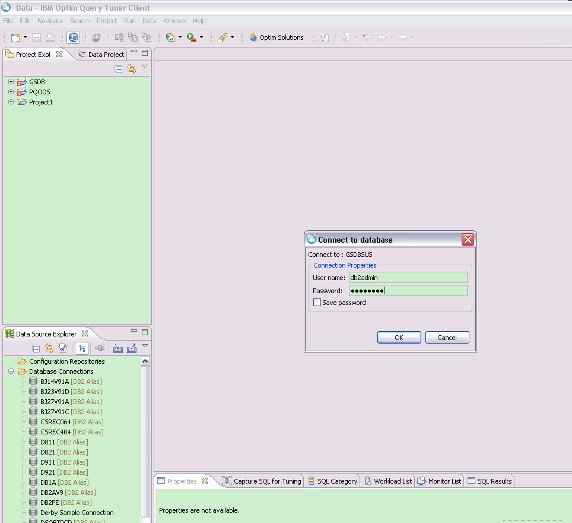Click the Data Source Explorer scroll-up arrow
This screenshot has height=523, width=572.
[x=145, y=361]
